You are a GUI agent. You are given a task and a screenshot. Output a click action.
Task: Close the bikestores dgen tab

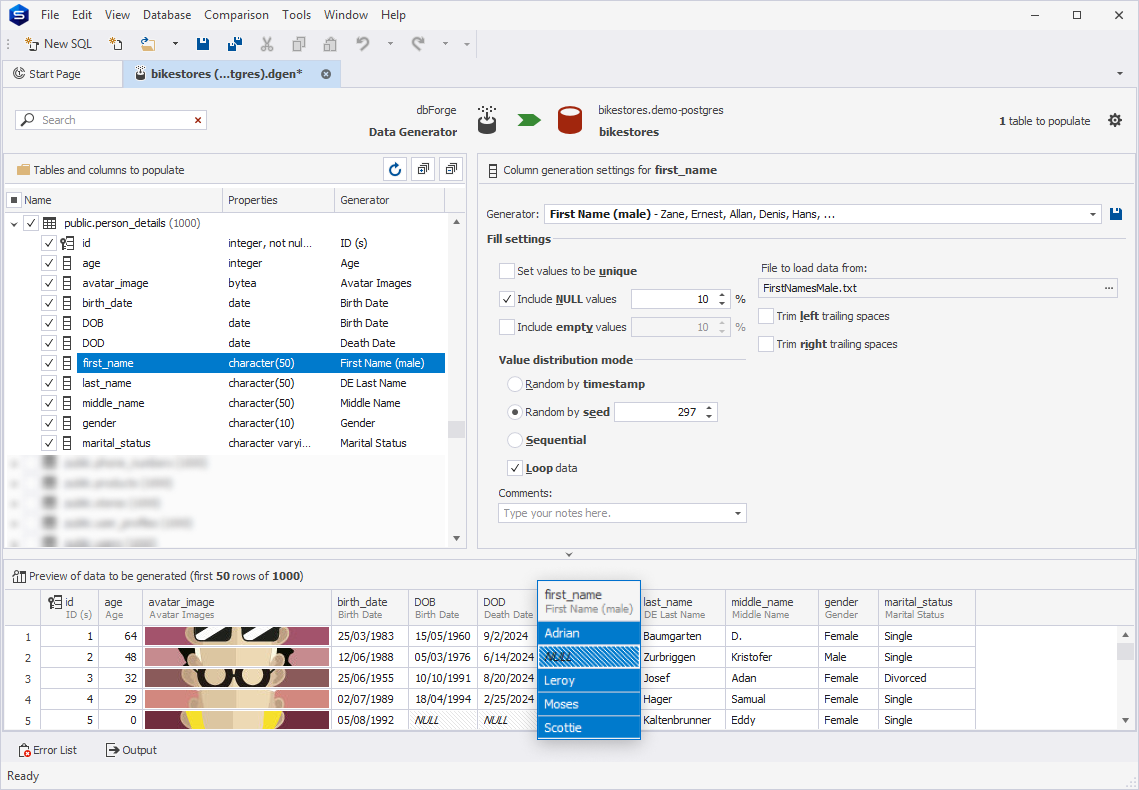click(x=326, y=74)
